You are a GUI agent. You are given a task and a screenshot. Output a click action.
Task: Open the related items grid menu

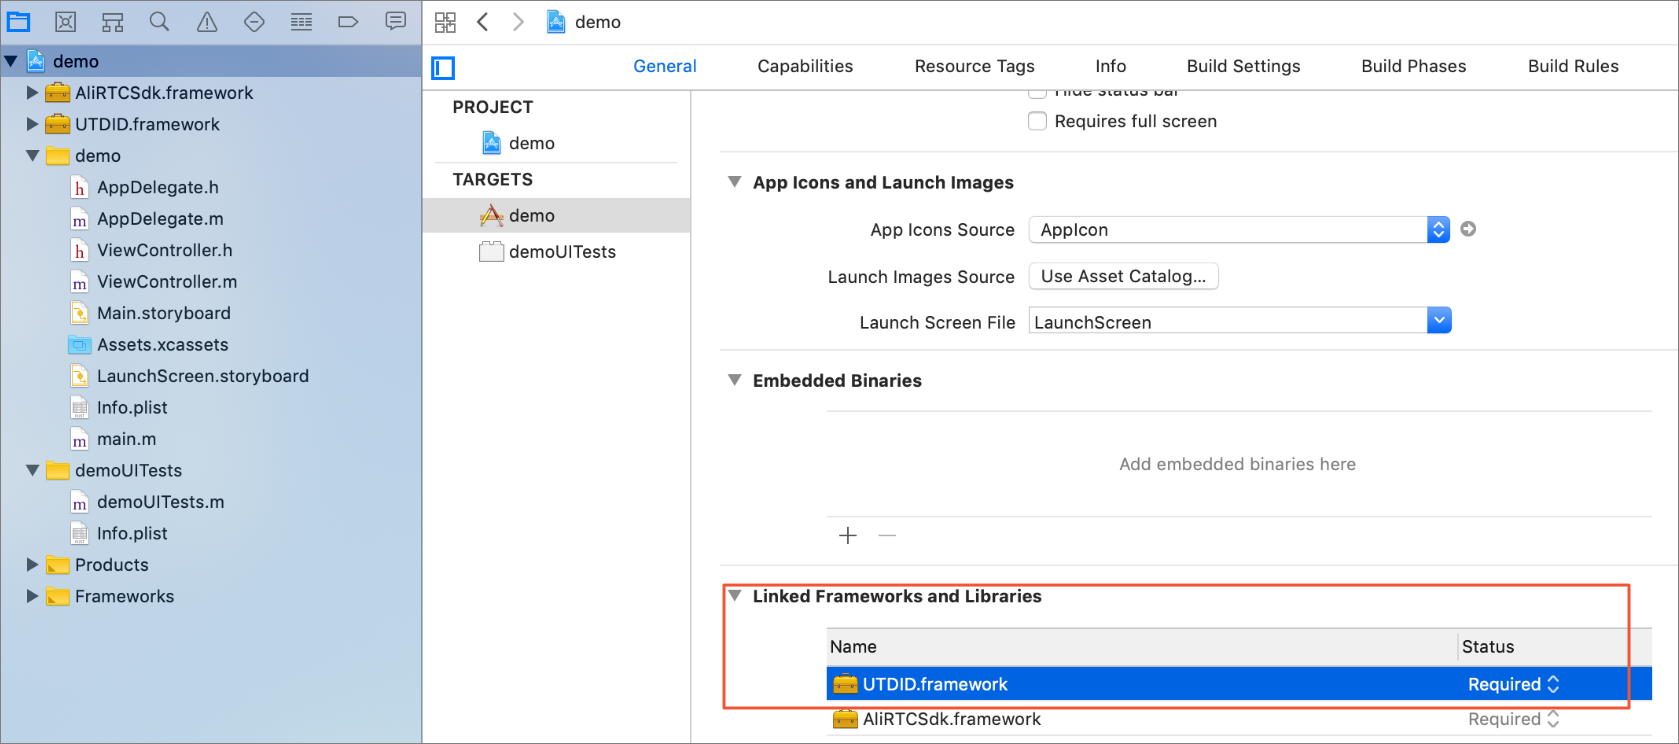pyautogui.click(x=446, y=22)
